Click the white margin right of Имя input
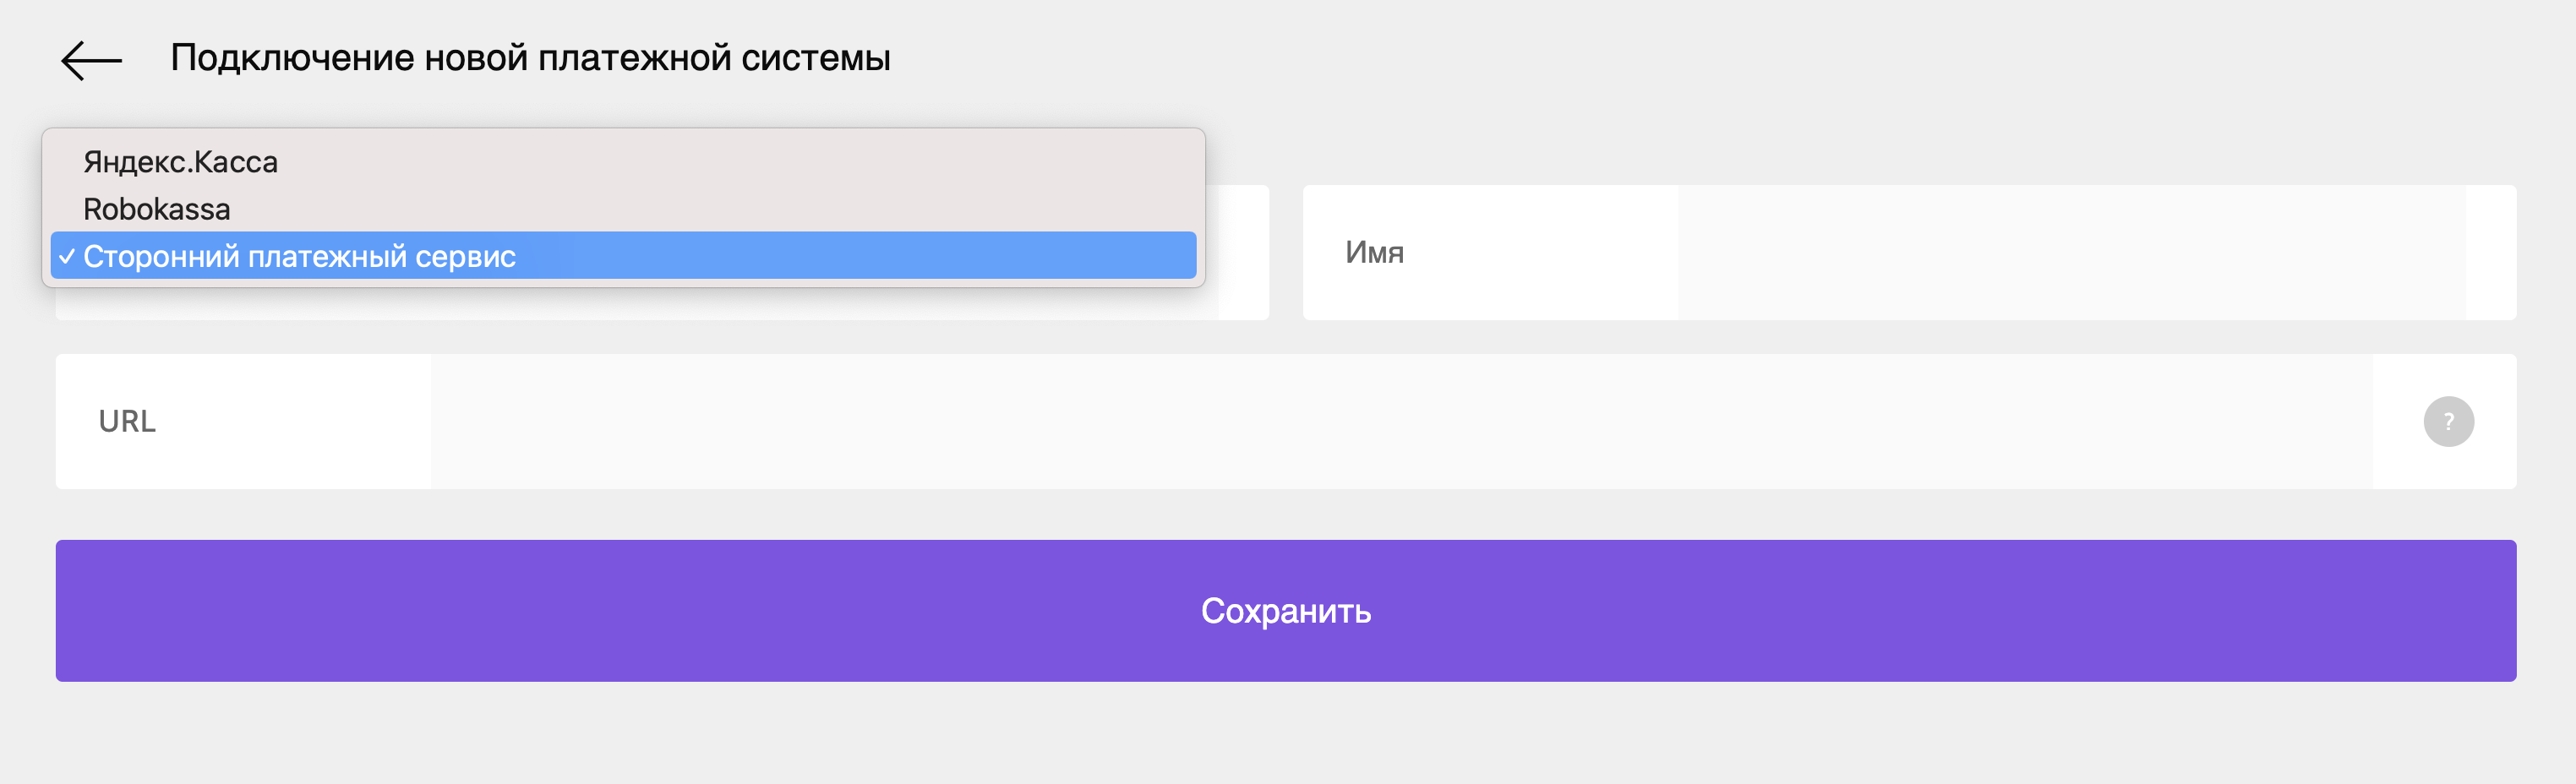The image size is (2576, 784). 2491,252
